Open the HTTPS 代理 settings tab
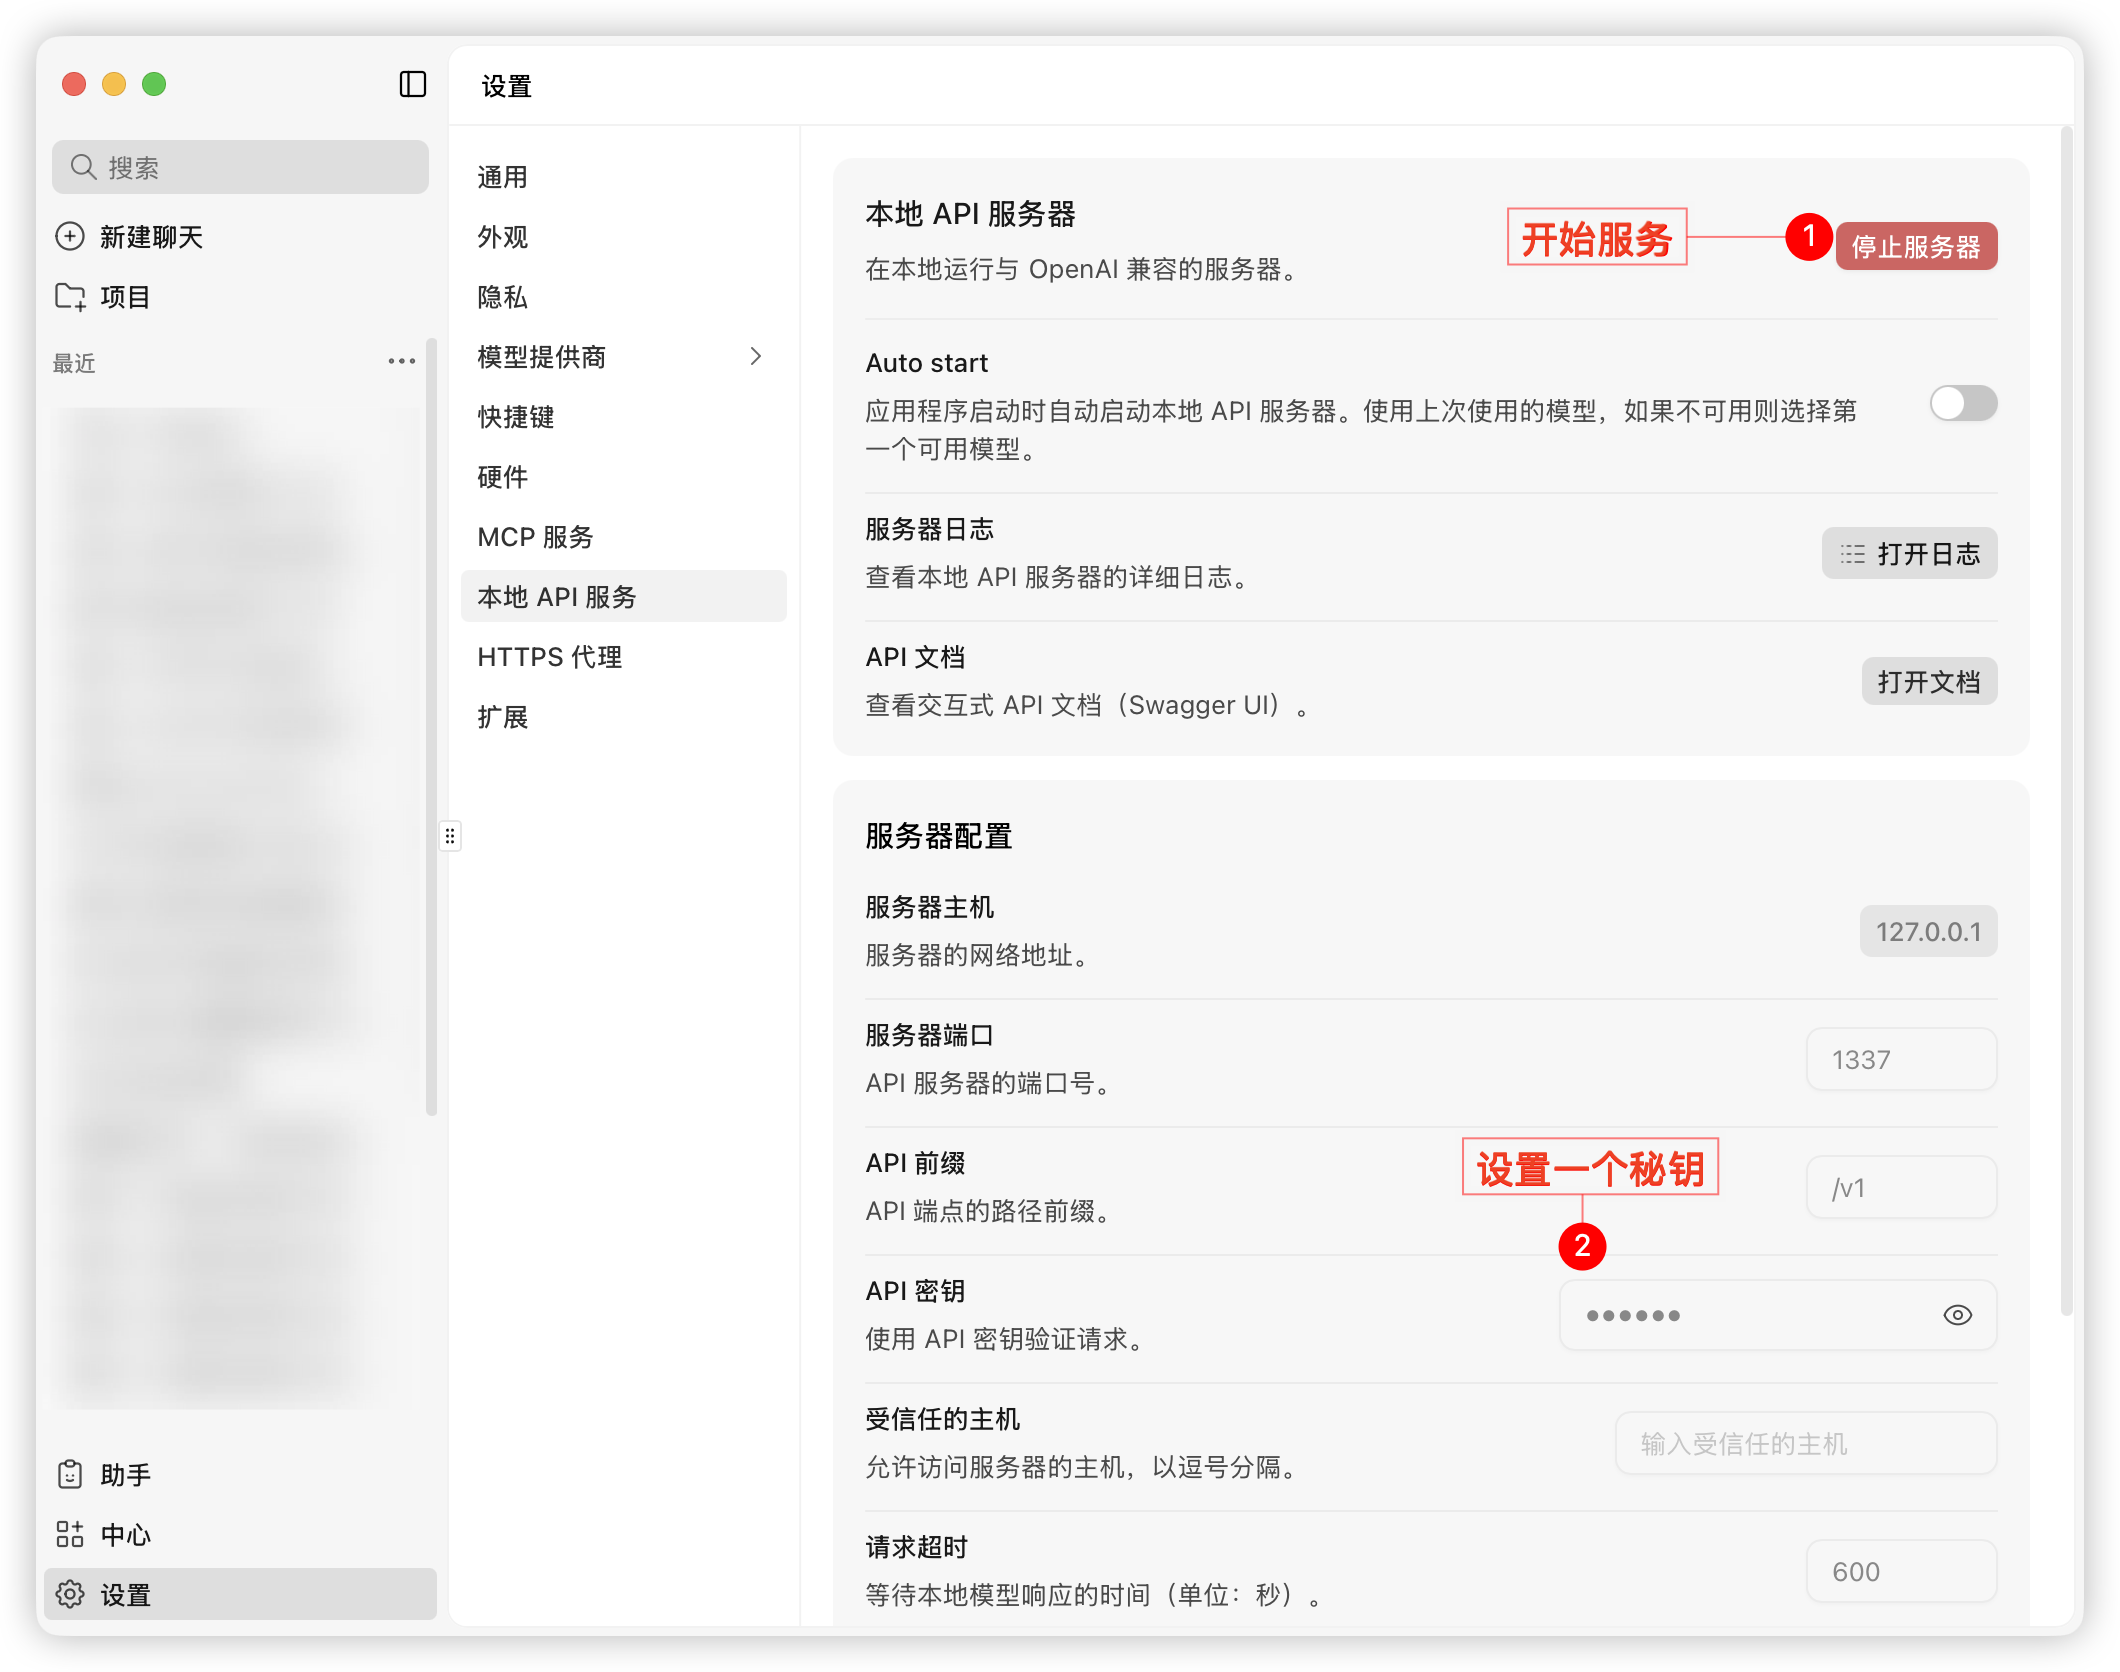This screenshot has width=2120, height=1672. (549, 657)
